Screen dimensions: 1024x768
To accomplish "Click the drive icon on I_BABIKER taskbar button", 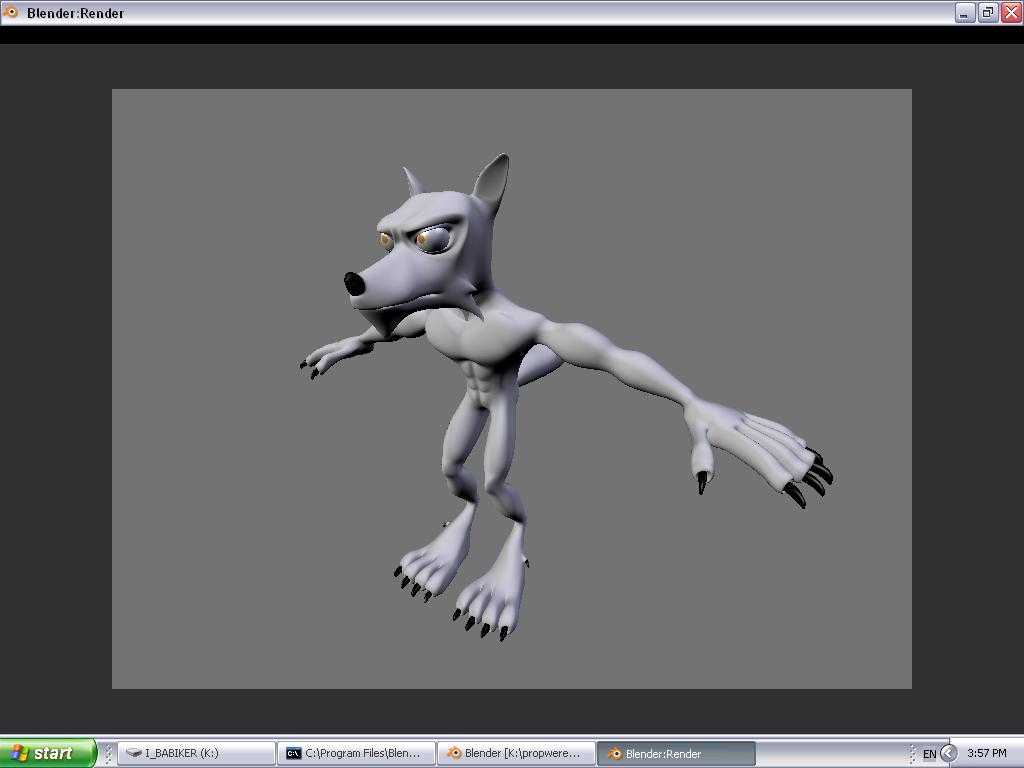I will pos(134,753).
